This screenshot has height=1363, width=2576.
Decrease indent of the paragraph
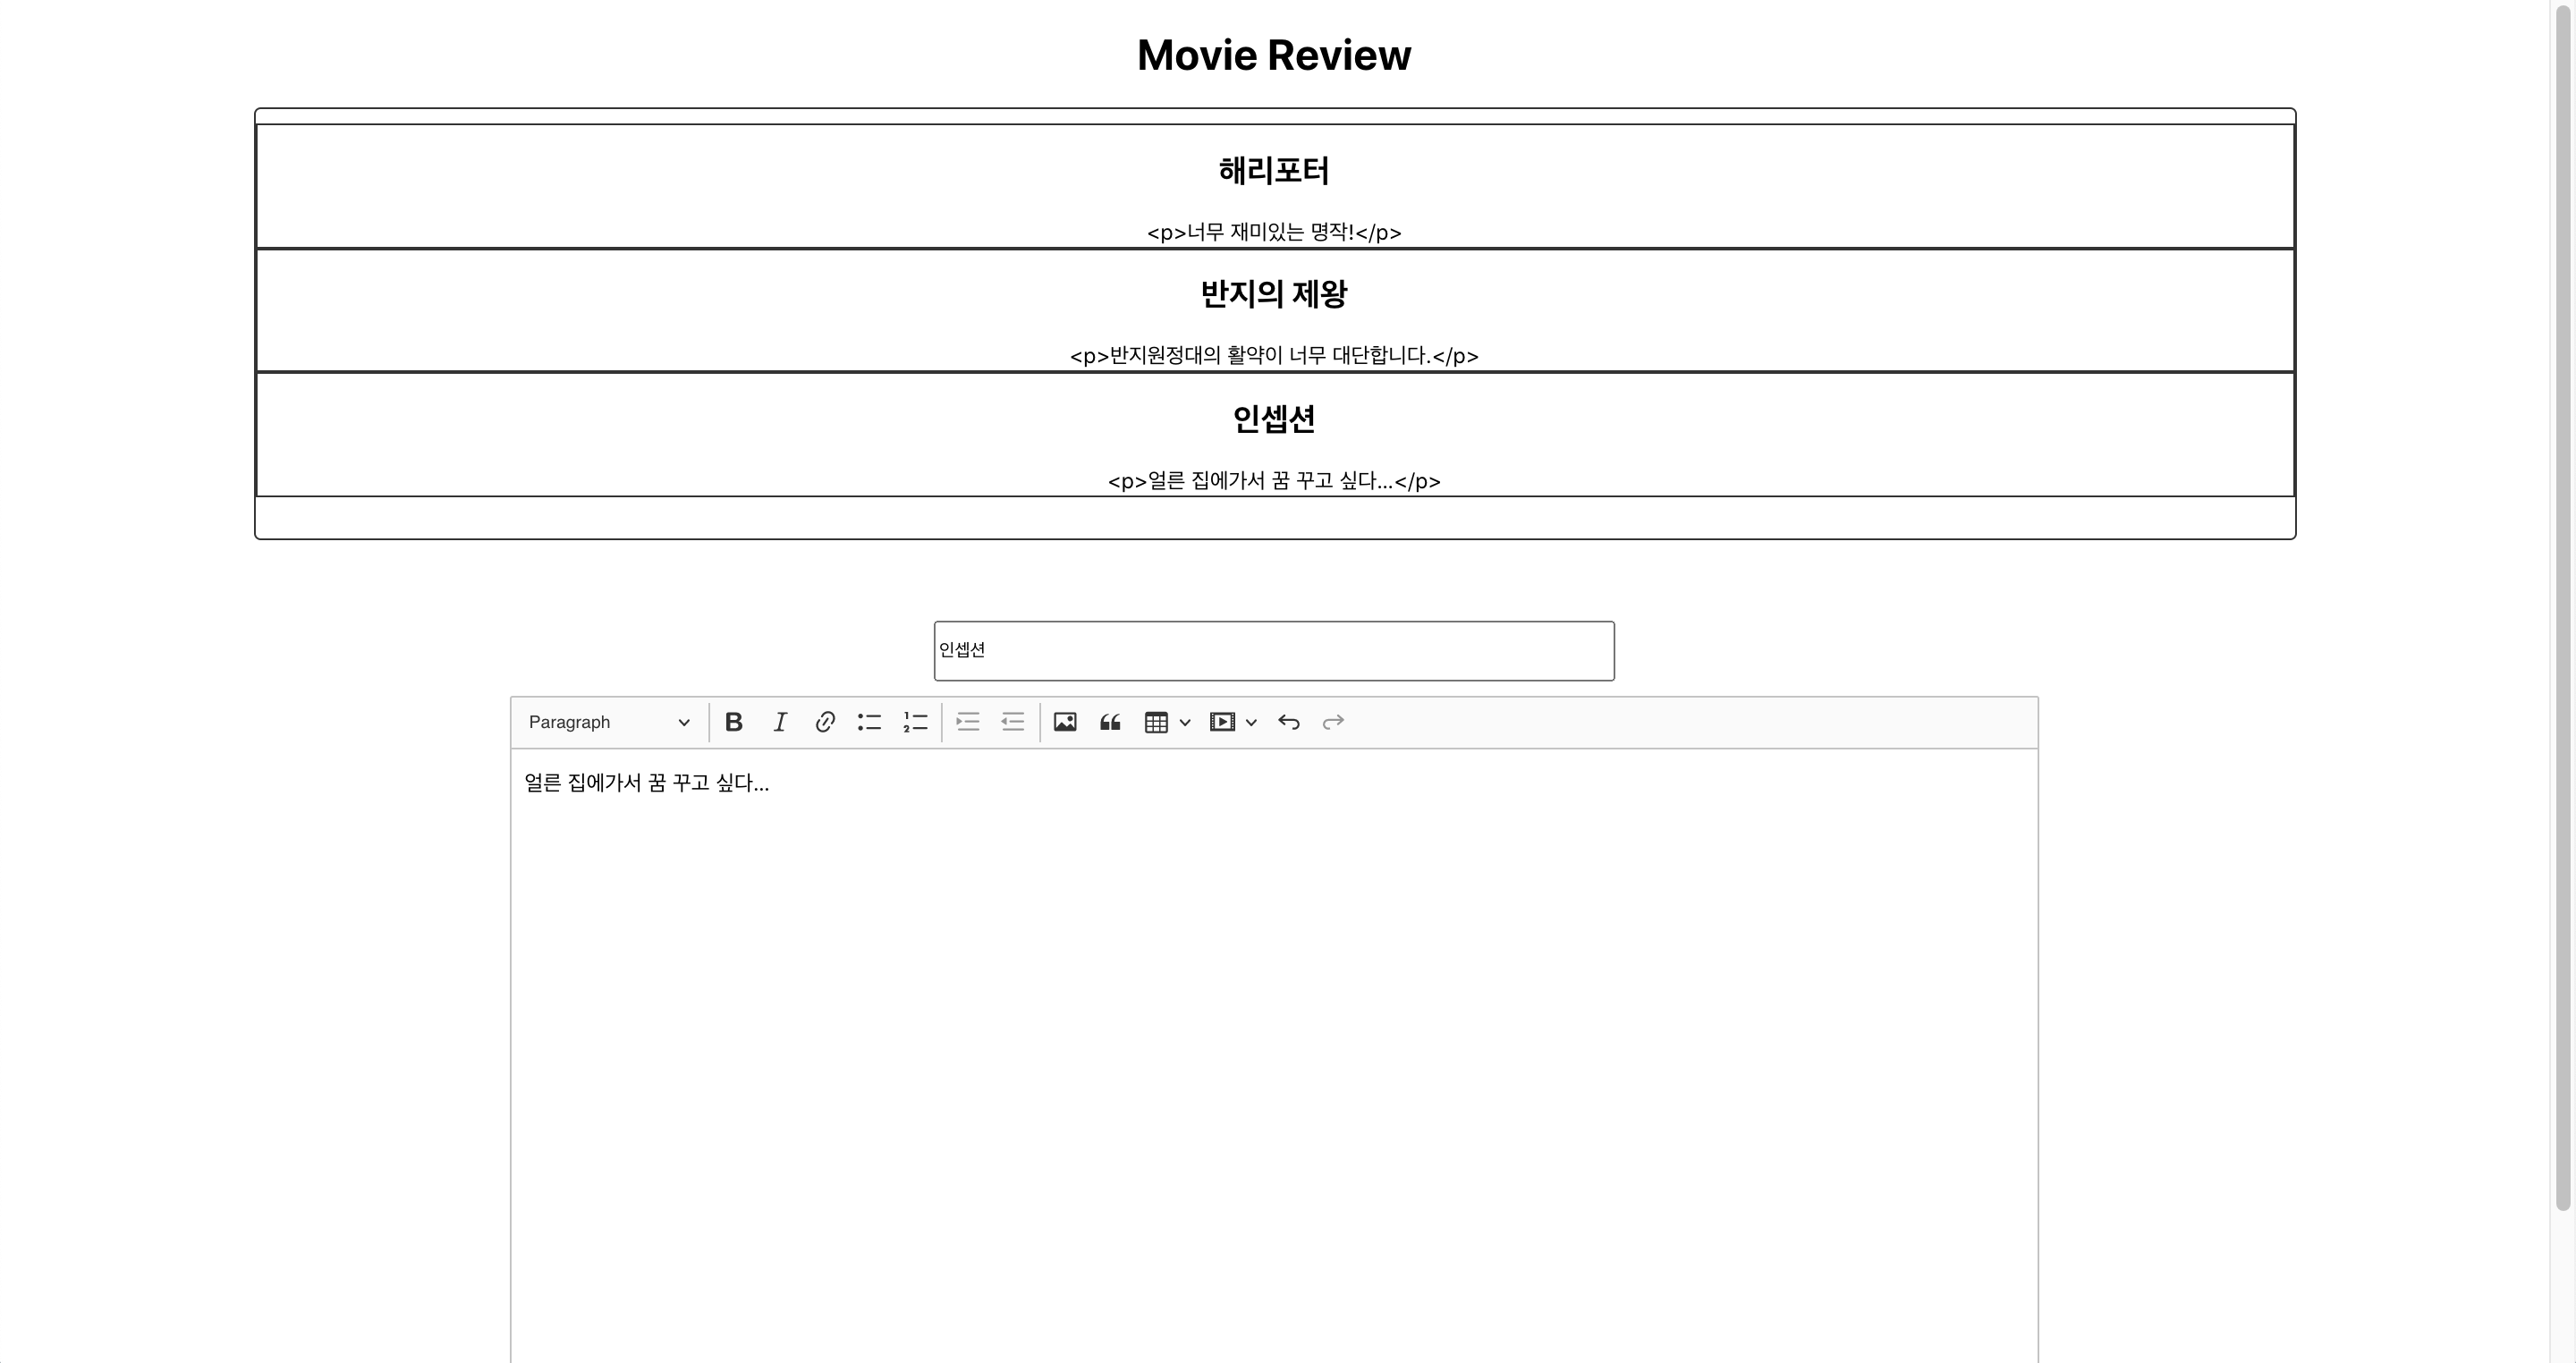click(1011, 721)
